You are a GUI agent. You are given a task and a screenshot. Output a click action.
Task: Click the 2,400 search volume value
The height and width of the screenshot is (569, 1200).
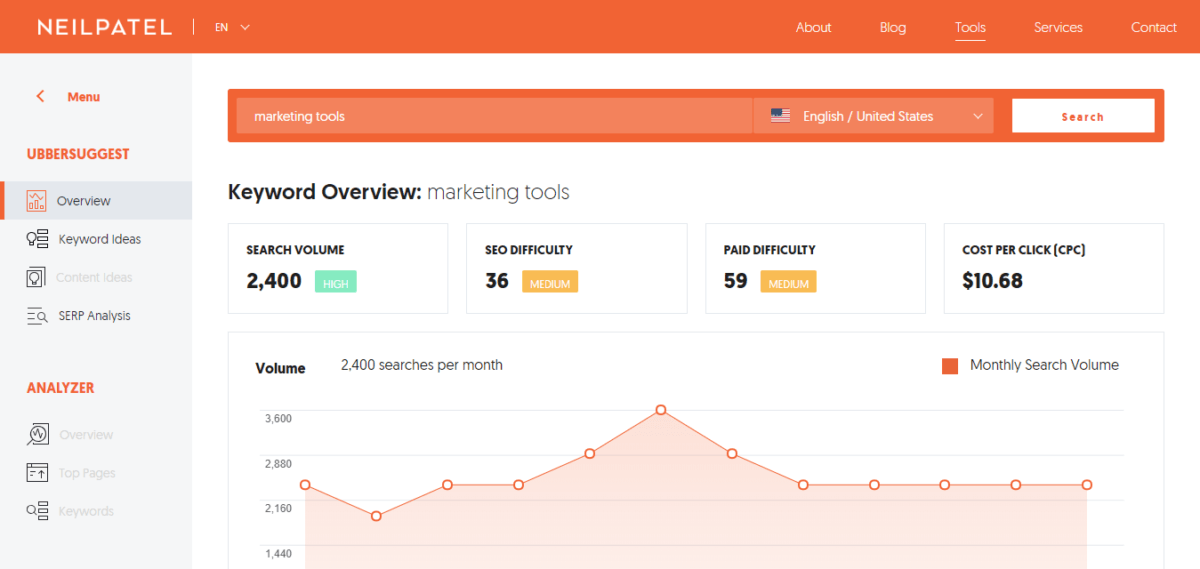click(274, 281)
